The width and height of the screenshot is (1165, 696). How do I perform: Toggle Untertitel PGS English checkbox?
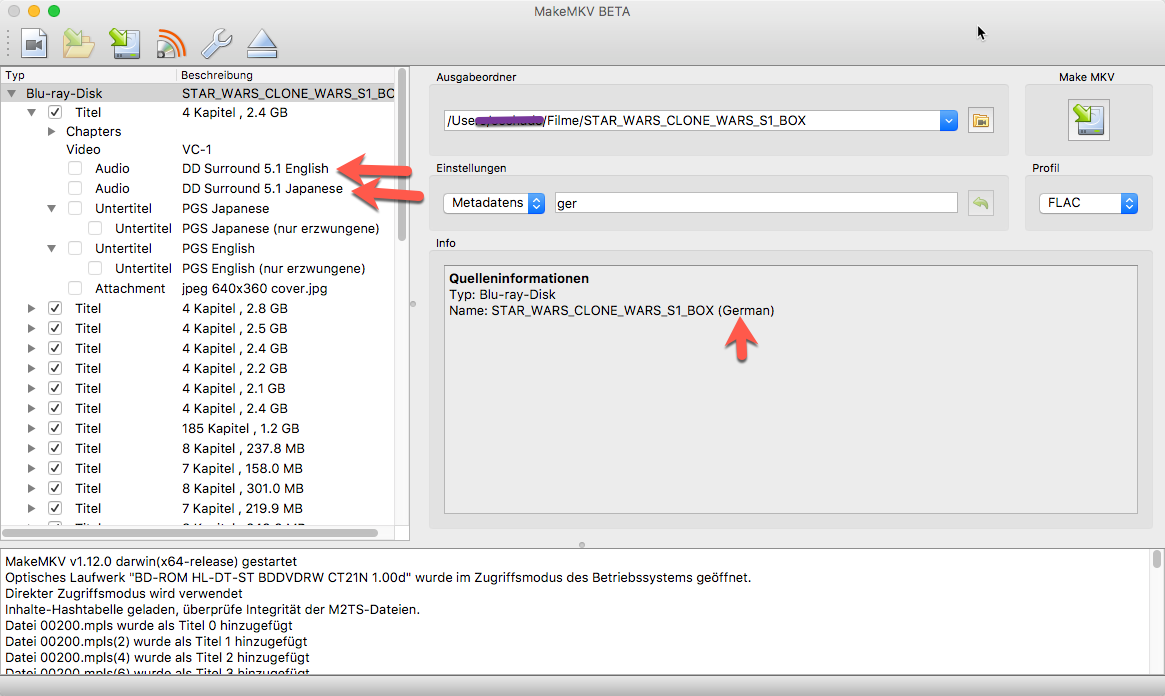pyautogui.click(x=75, y=248)
